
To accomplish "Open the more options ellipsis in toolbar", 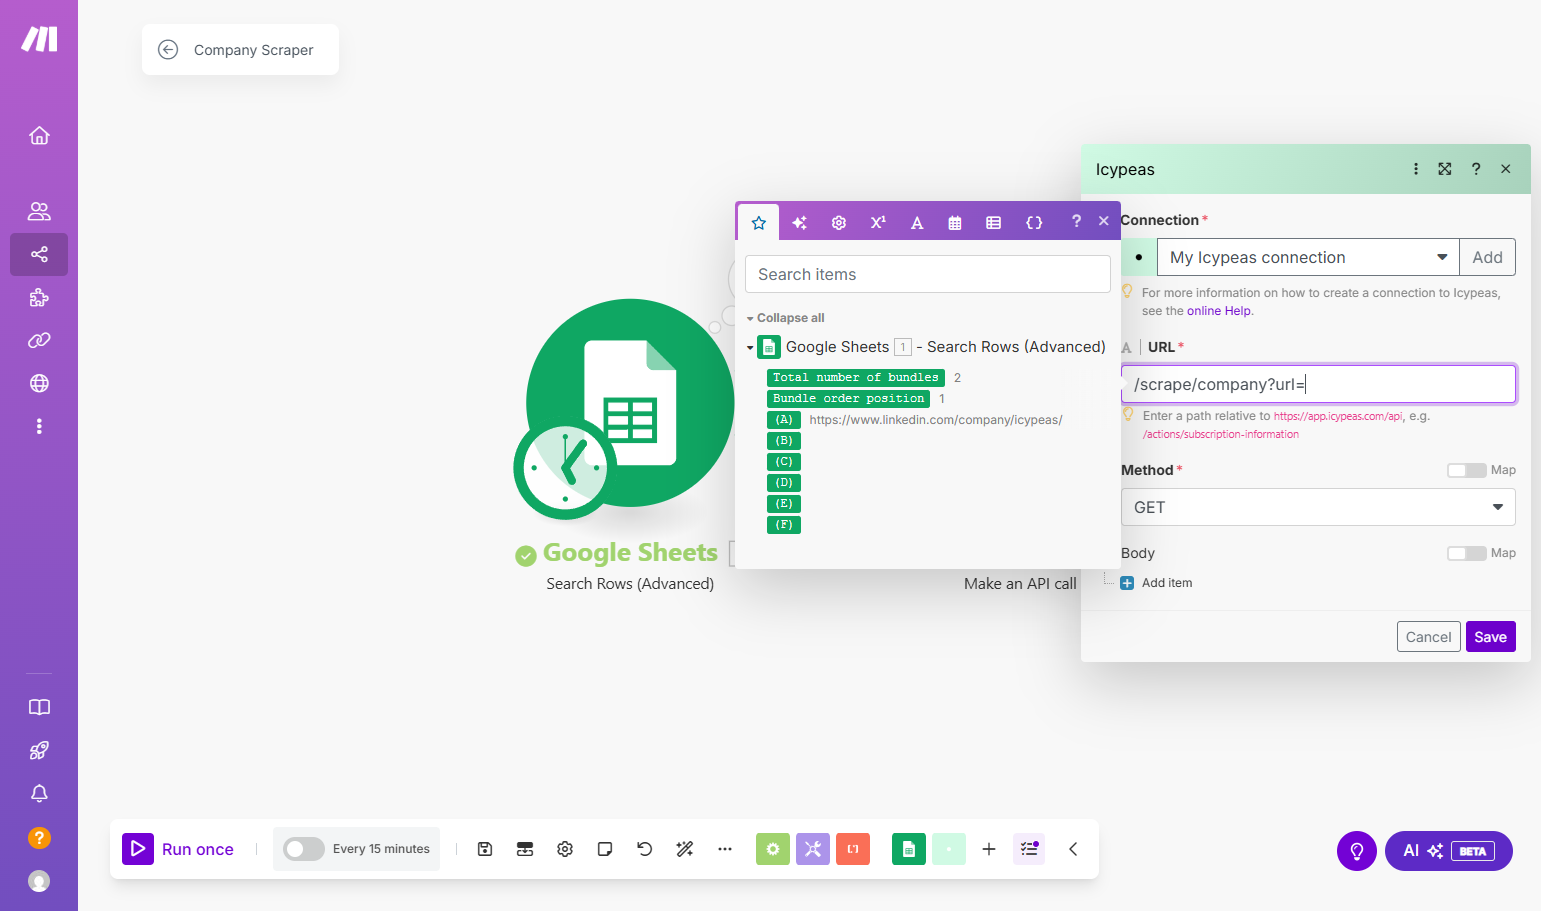I will (x=725, y=849).
